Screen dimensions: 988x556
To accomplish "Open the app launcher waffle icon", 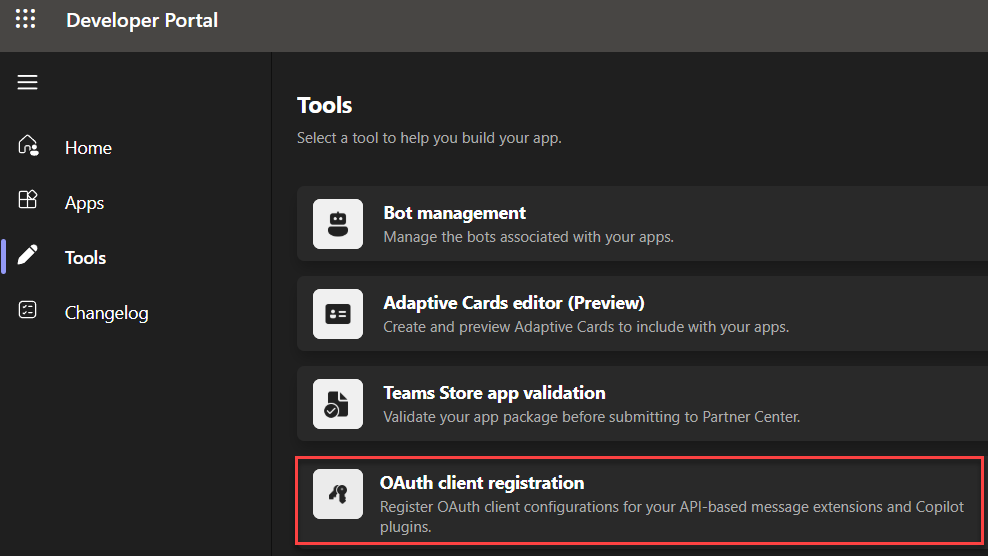I will click(x=25, y=19).
